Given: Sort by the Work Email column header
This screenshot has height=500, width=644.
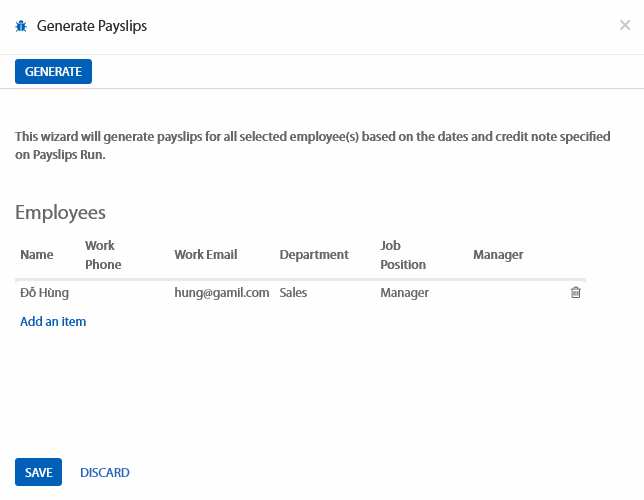Looking at the screenshot, I should click(x=206, y=255).
